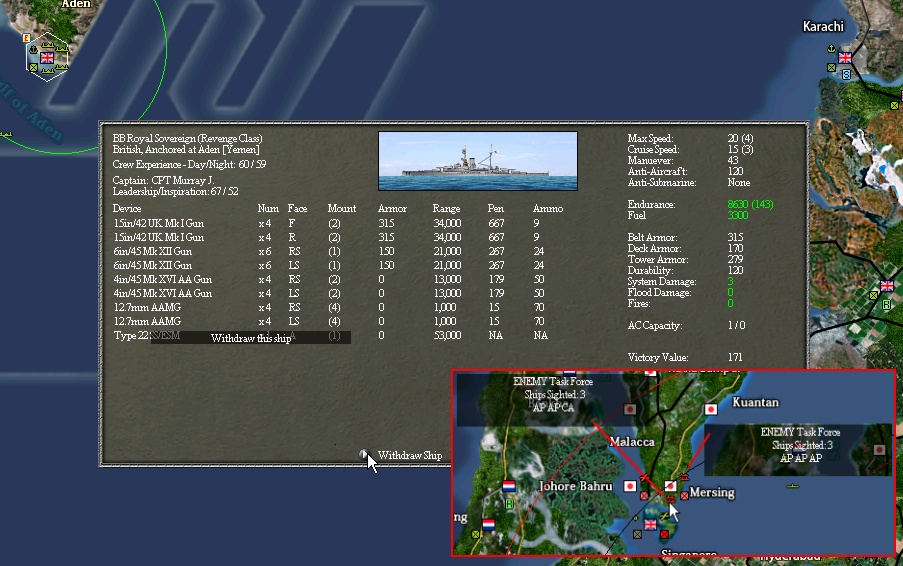Select the red enemy ship icon above Mersing
Screen dimensions: 903x566
[684, 477]
